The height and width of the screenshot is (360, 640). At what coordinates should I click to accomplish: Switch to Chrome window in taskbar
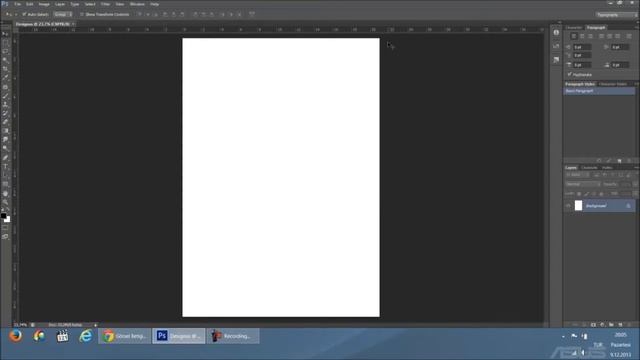click(x=124, y=336)
